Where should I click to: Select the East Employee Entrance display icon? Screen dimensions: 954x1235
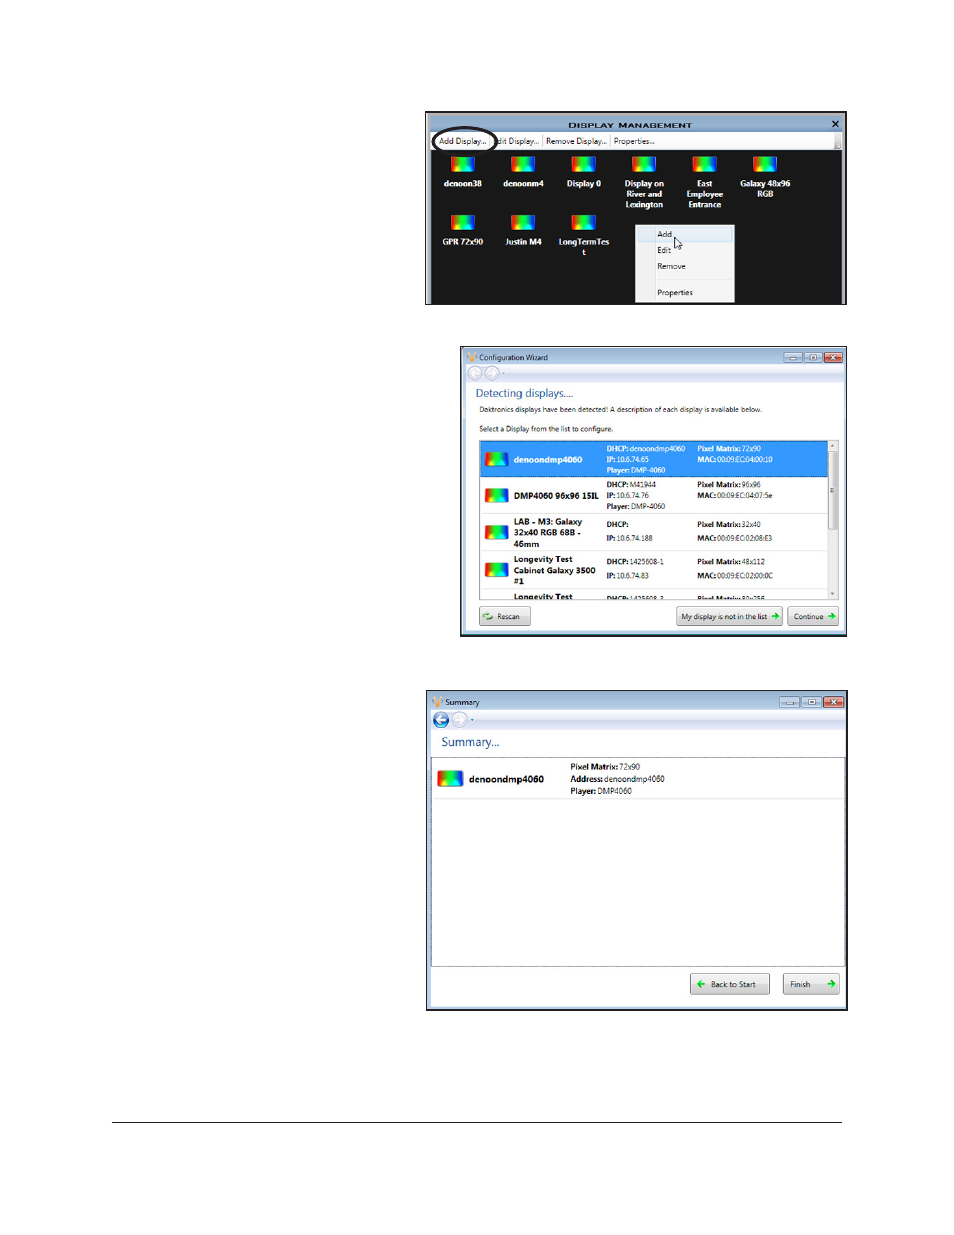(x=705, y=181)
